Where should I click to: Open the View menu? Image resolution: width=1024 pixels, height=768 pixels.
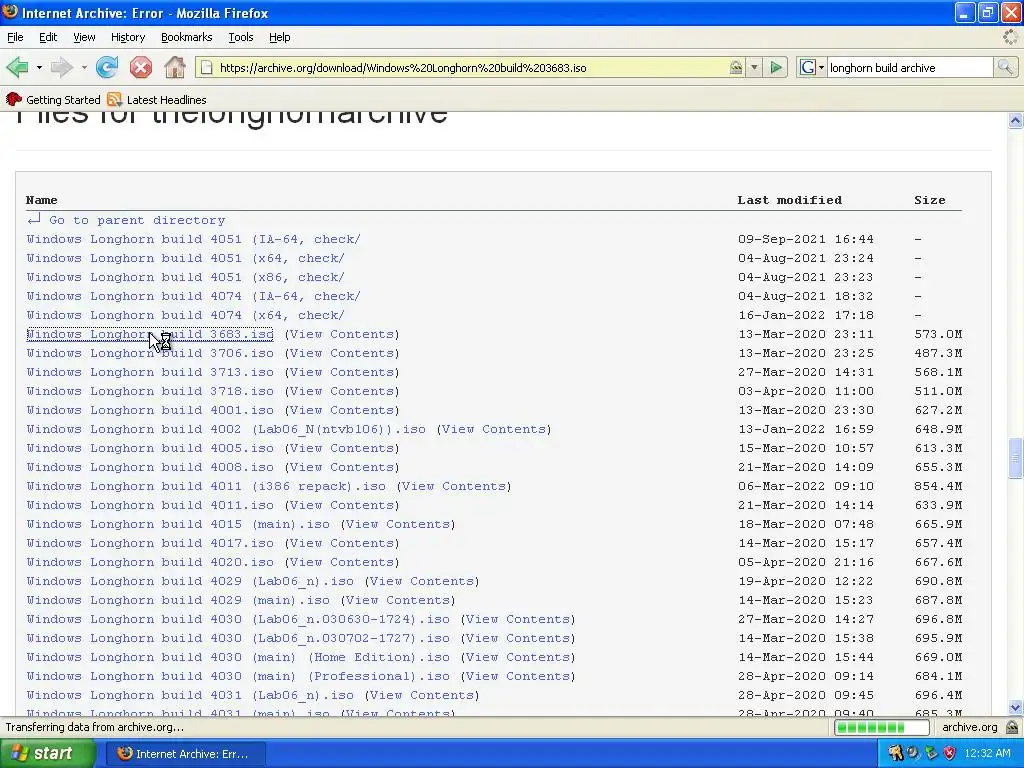pyautogui.click(x=84, y=37)
